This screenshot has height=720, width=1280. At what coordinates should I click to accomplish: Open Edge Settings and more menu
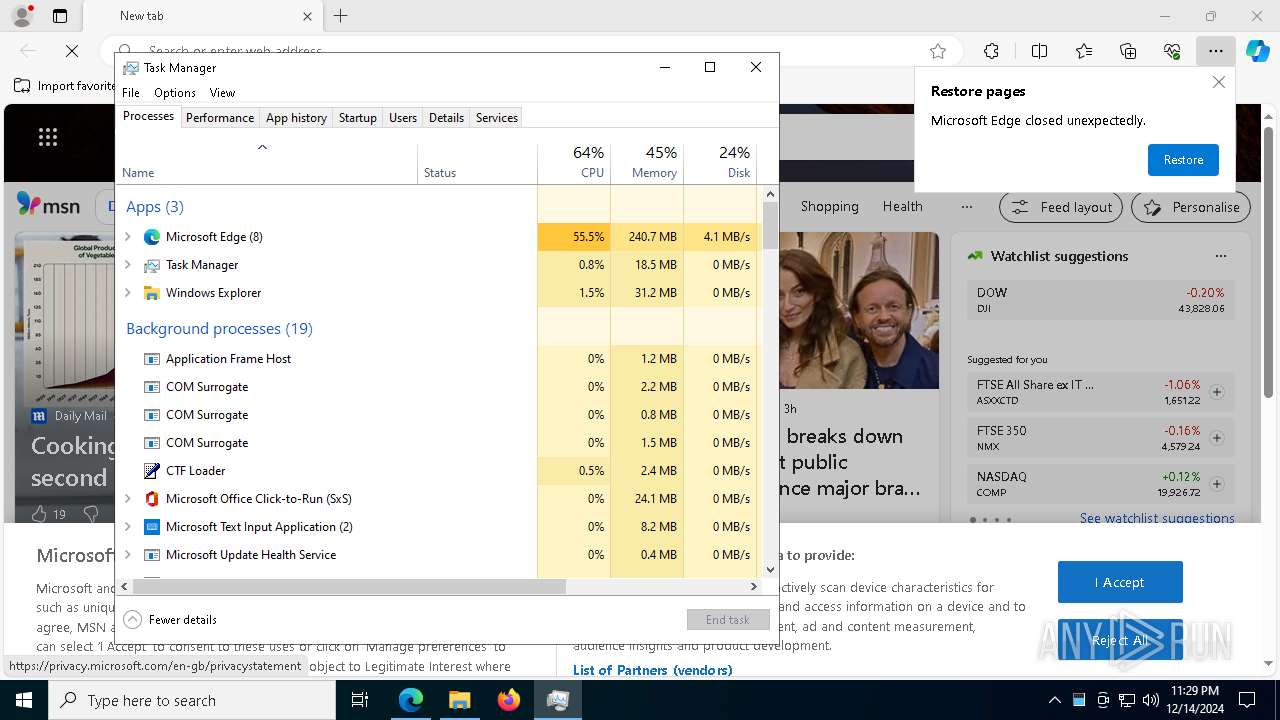[1215, 51]
